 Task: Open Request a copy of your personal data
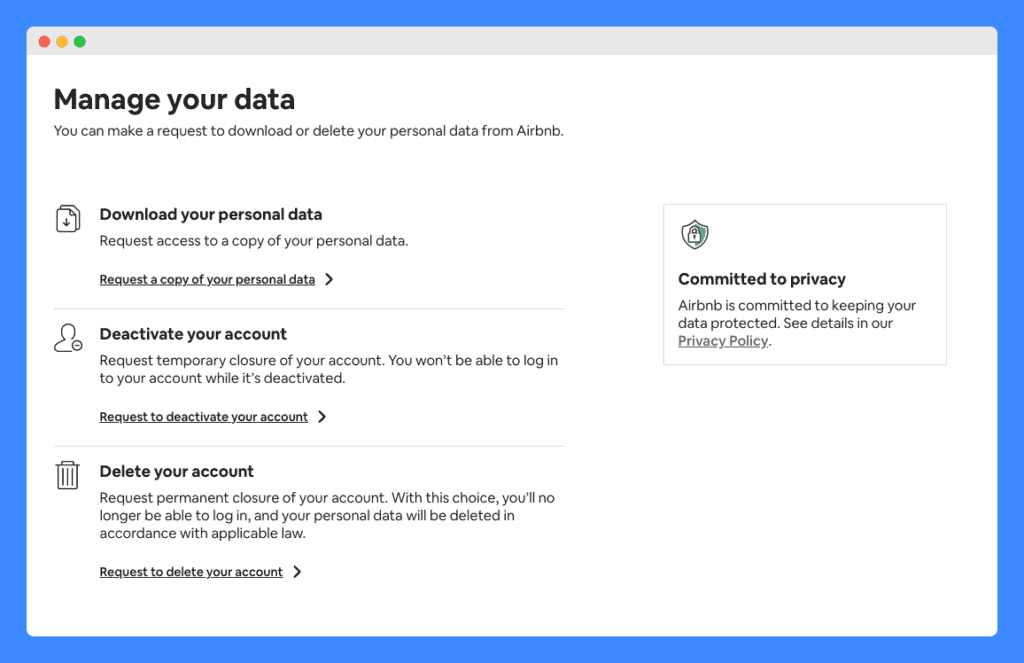pos(207,280)
